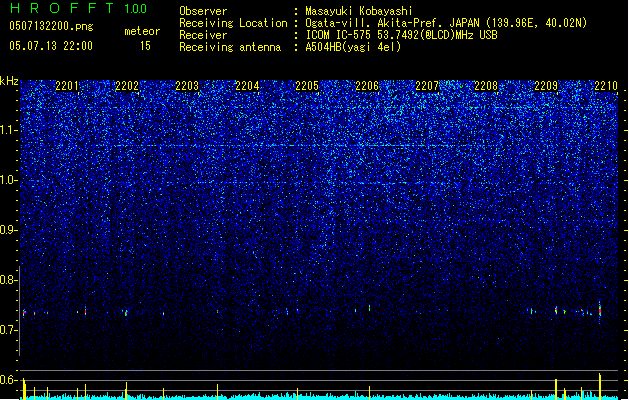Click the HROFFT title text
Screen dimensions: 629x400
coord(62,8)
